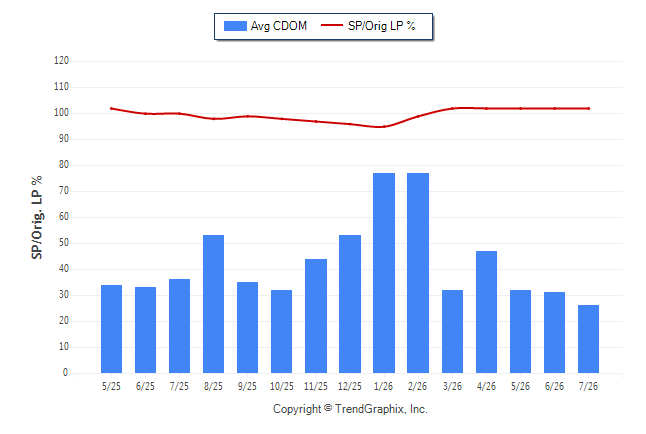Click the red line point at 1/26

pos(384,127)
